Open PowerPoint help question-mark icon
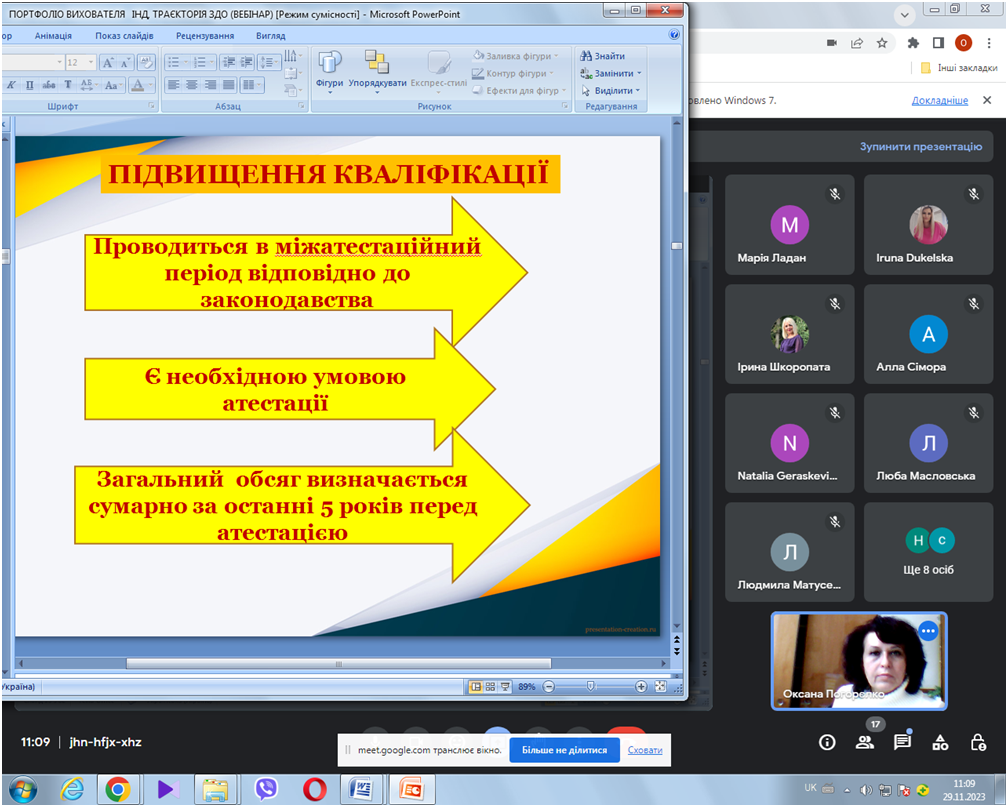Viewport: 1008px width, 807px height. [674, 35]
